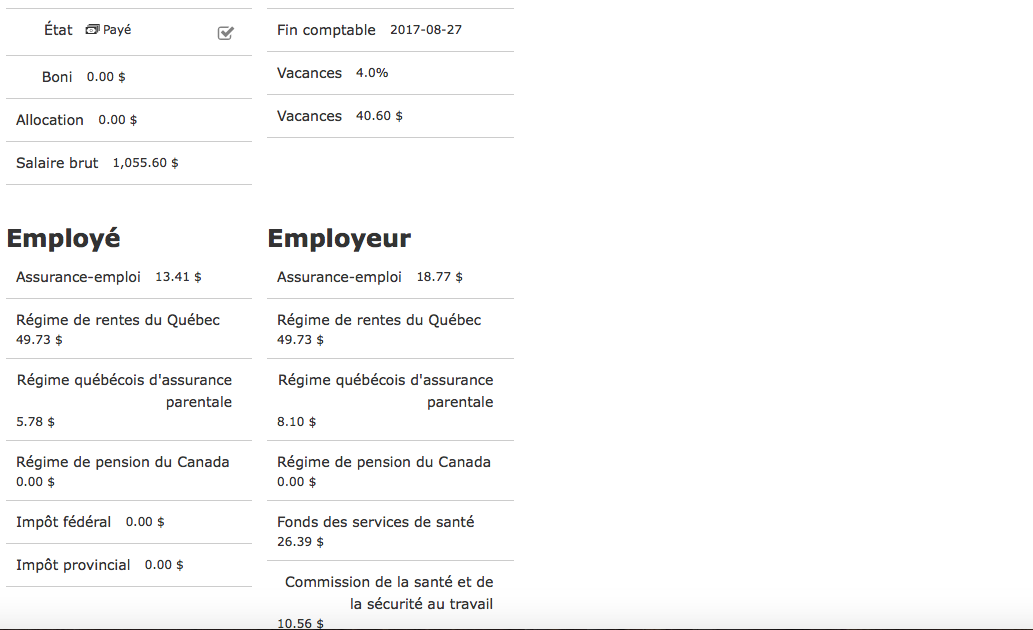This screenshot has height=630, width=1033.
Task: Select employer Assurance-emploi value 18.77 $
Action: point(439,277)
